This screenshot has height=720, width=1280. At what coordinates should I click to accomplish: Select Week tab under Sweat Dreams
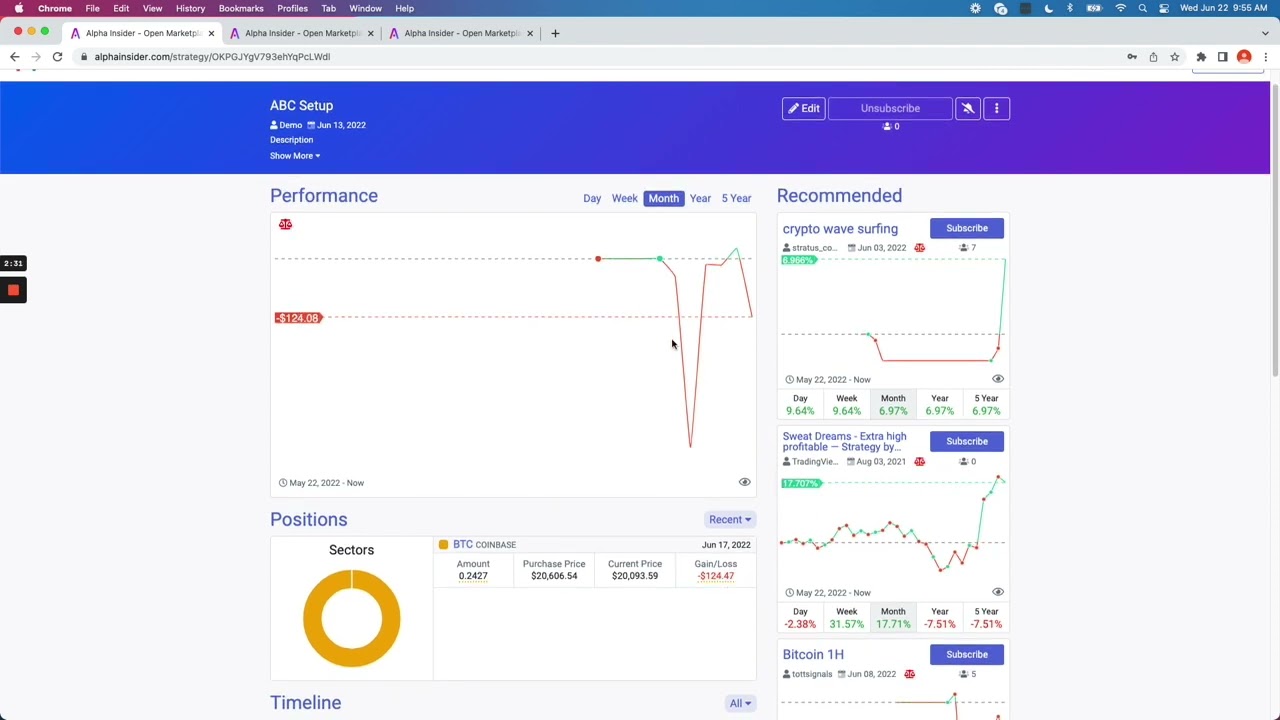coord(846,617)
